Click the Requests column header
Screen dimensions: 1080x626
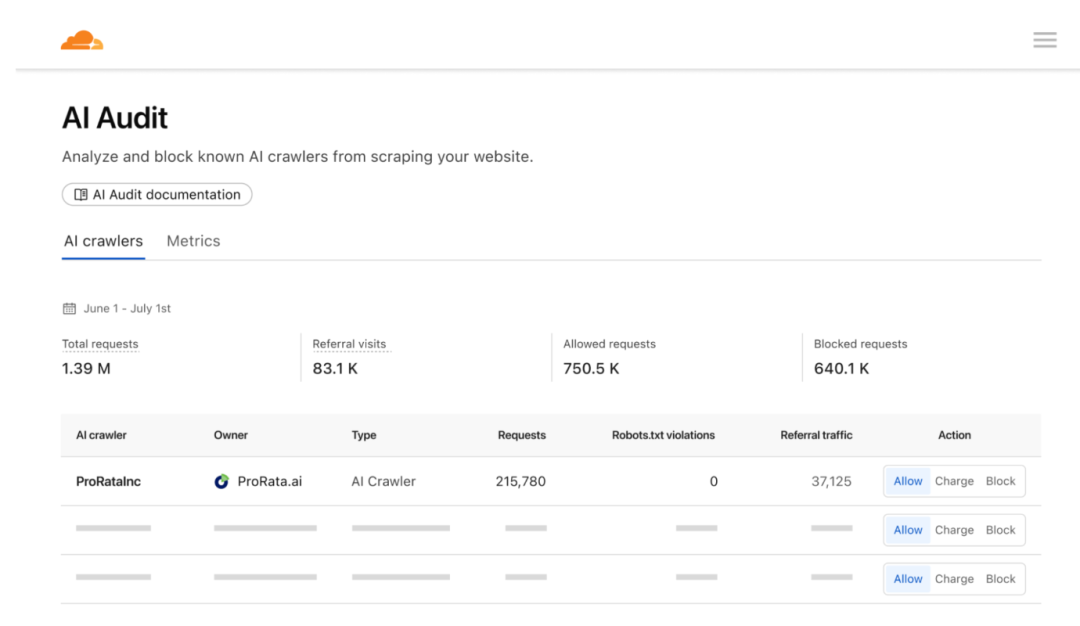(521, 435)
